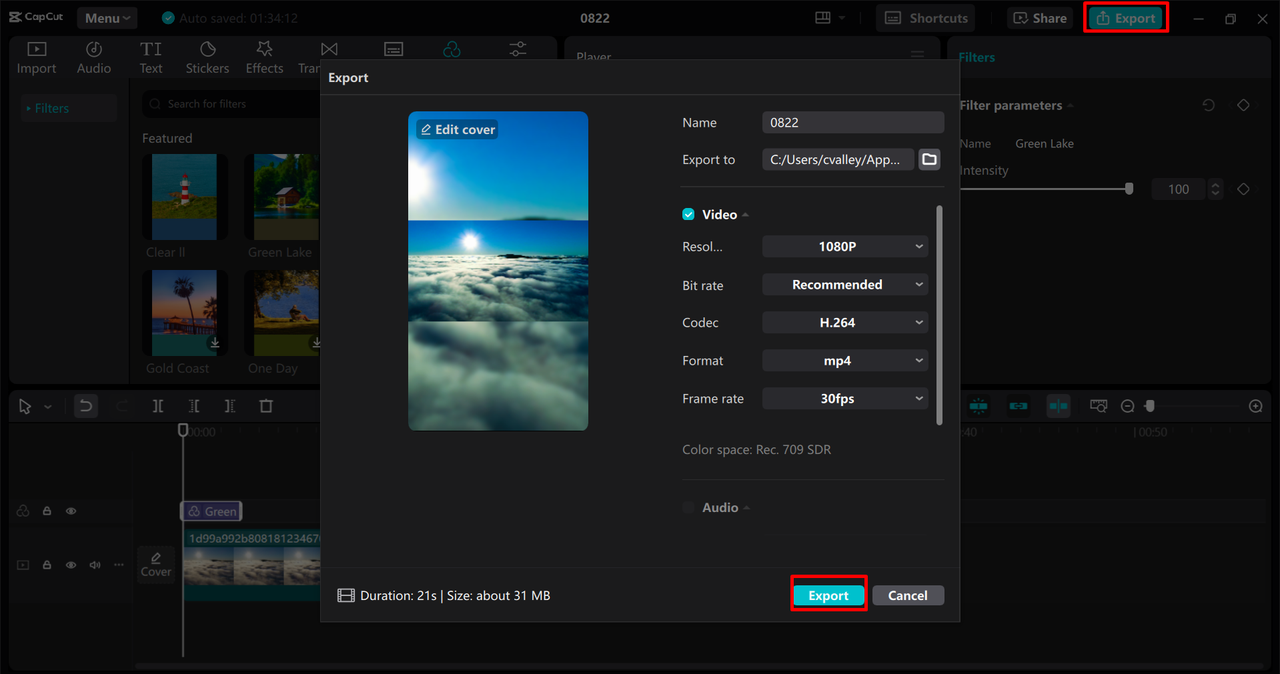Reset filter parameters with circular arrow
Viewport: 1280px width, 674px height.
pos(1208,105)
